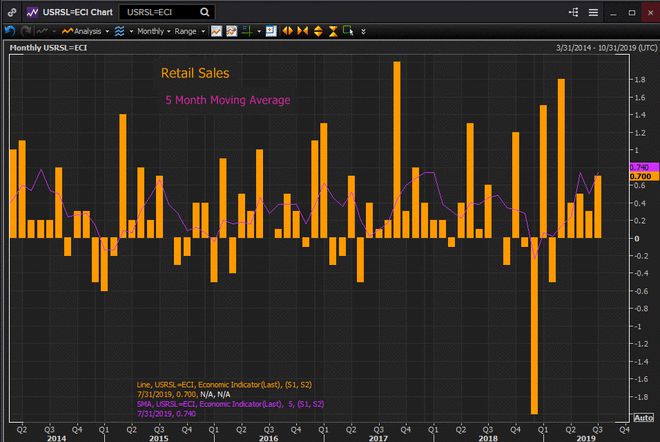Click the expand horizontally arrows icon

pos(287,31)
